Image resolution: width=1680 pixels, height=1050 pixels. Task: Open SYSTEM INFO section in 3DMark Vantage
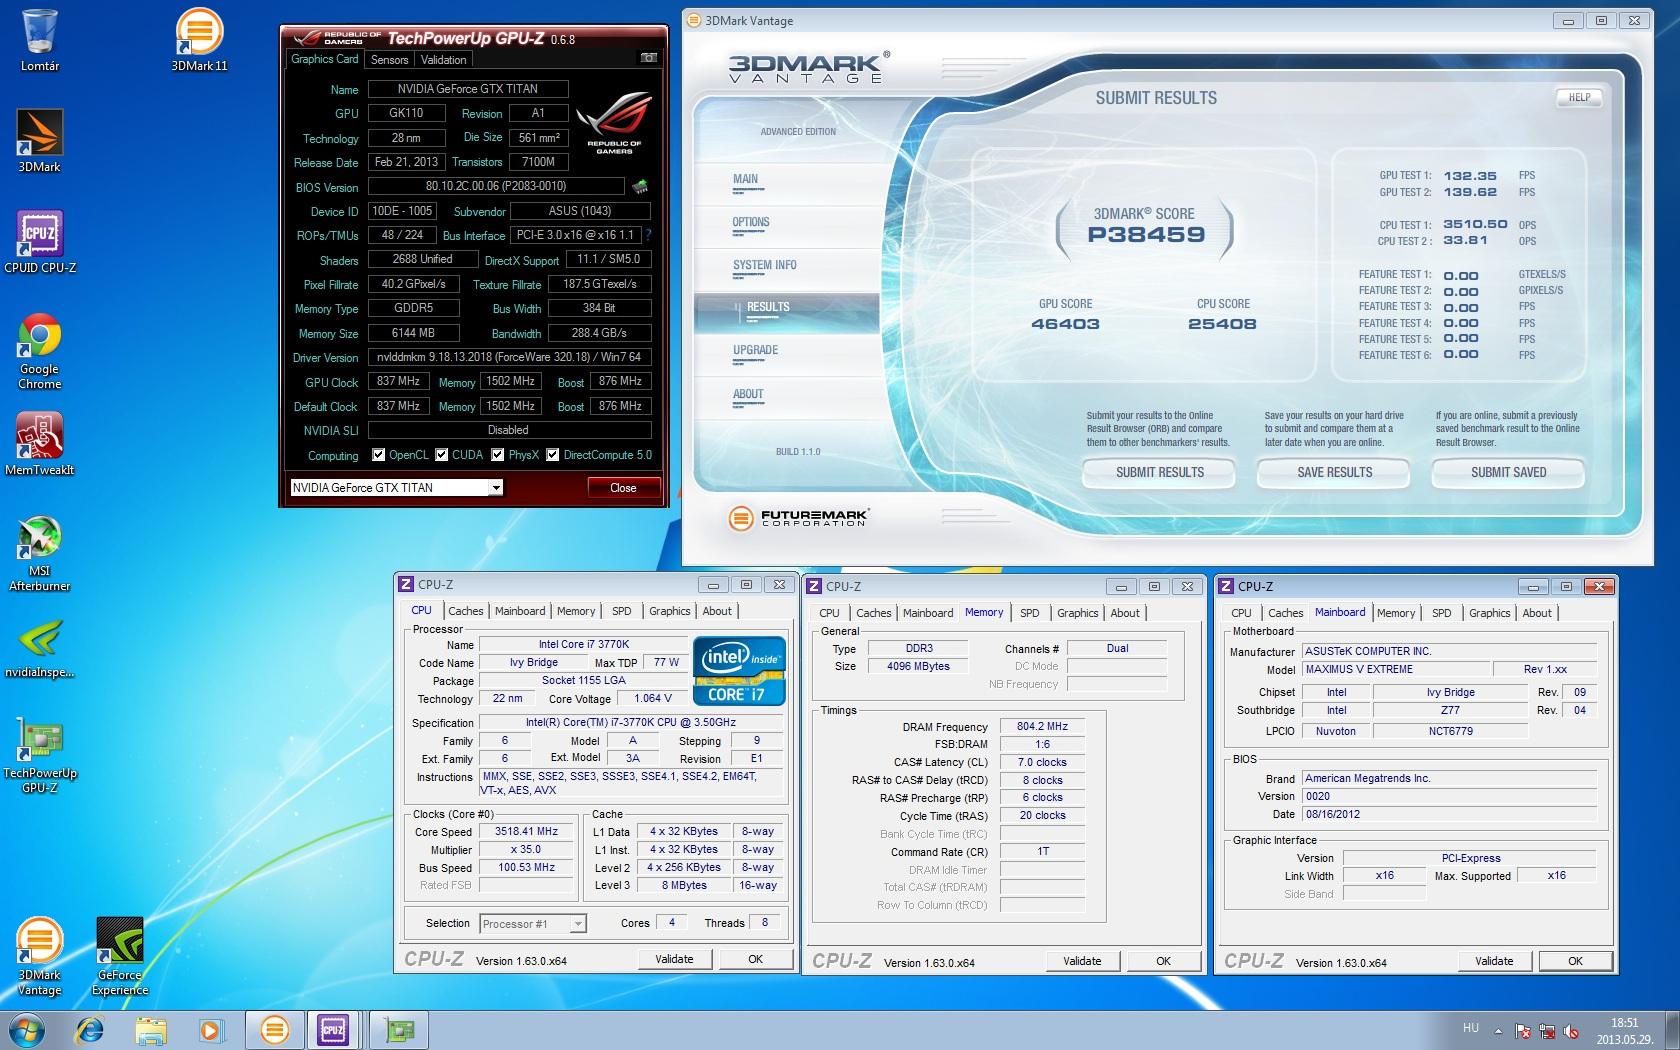point(765,265)
